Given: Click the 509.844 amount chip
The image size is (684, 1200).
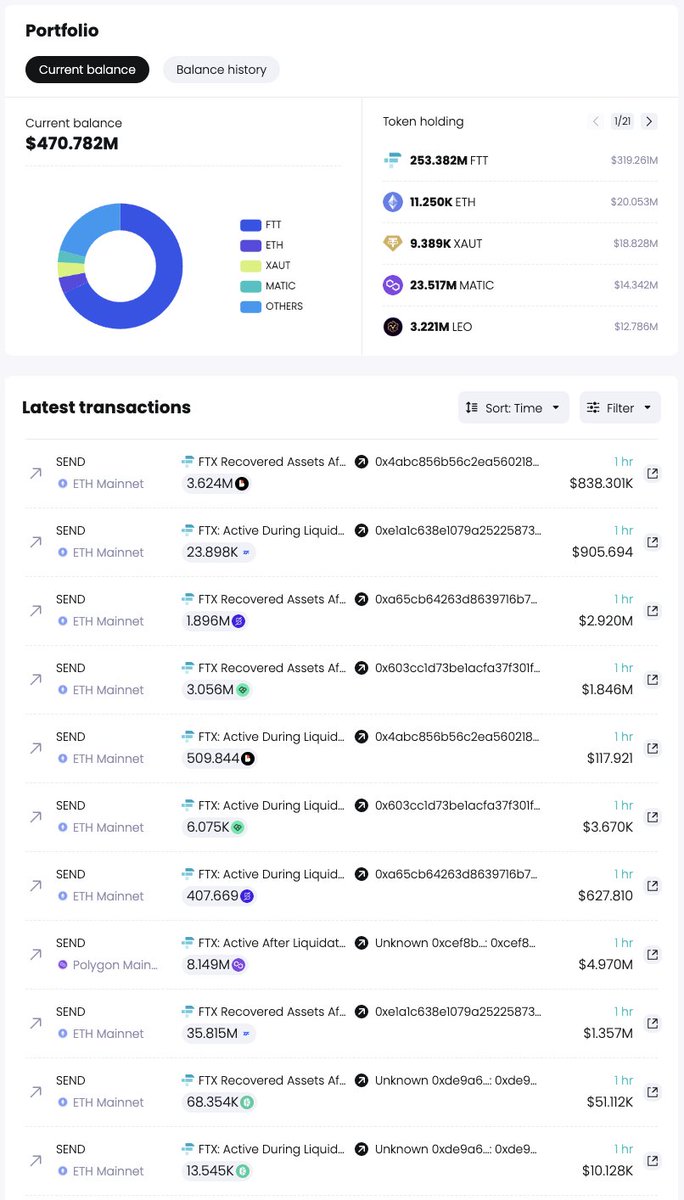Looking at the screenshot, I should (x=220, y=759).
